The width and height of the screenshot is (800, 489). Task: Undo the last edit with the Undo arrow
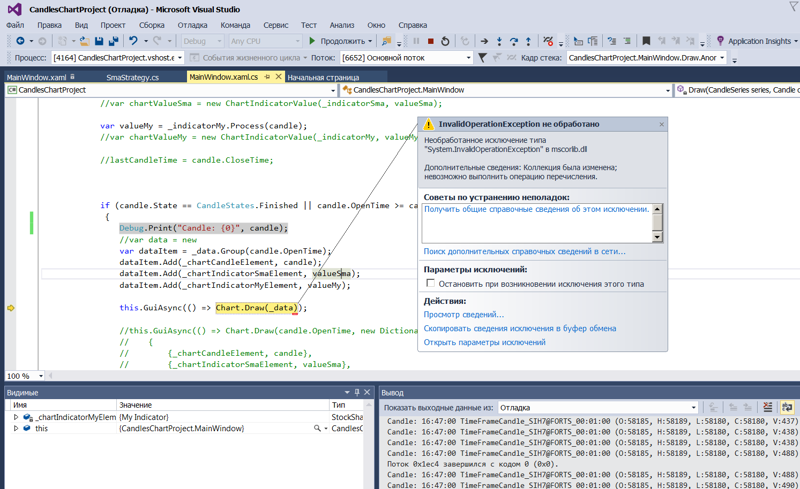coord(133,41)
